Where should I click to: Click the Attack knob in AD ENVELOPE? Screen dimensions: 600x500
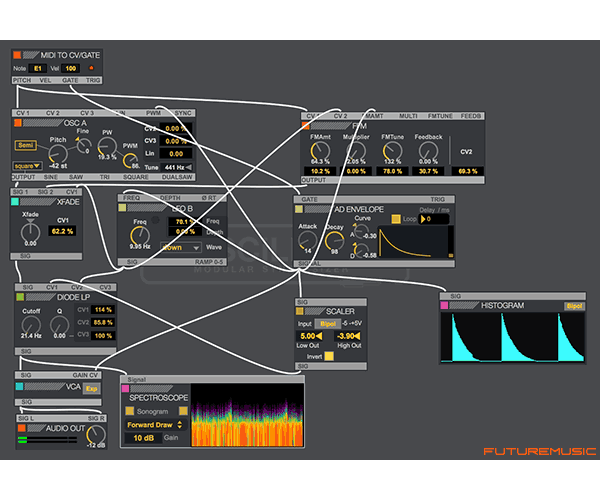point(307,240)
